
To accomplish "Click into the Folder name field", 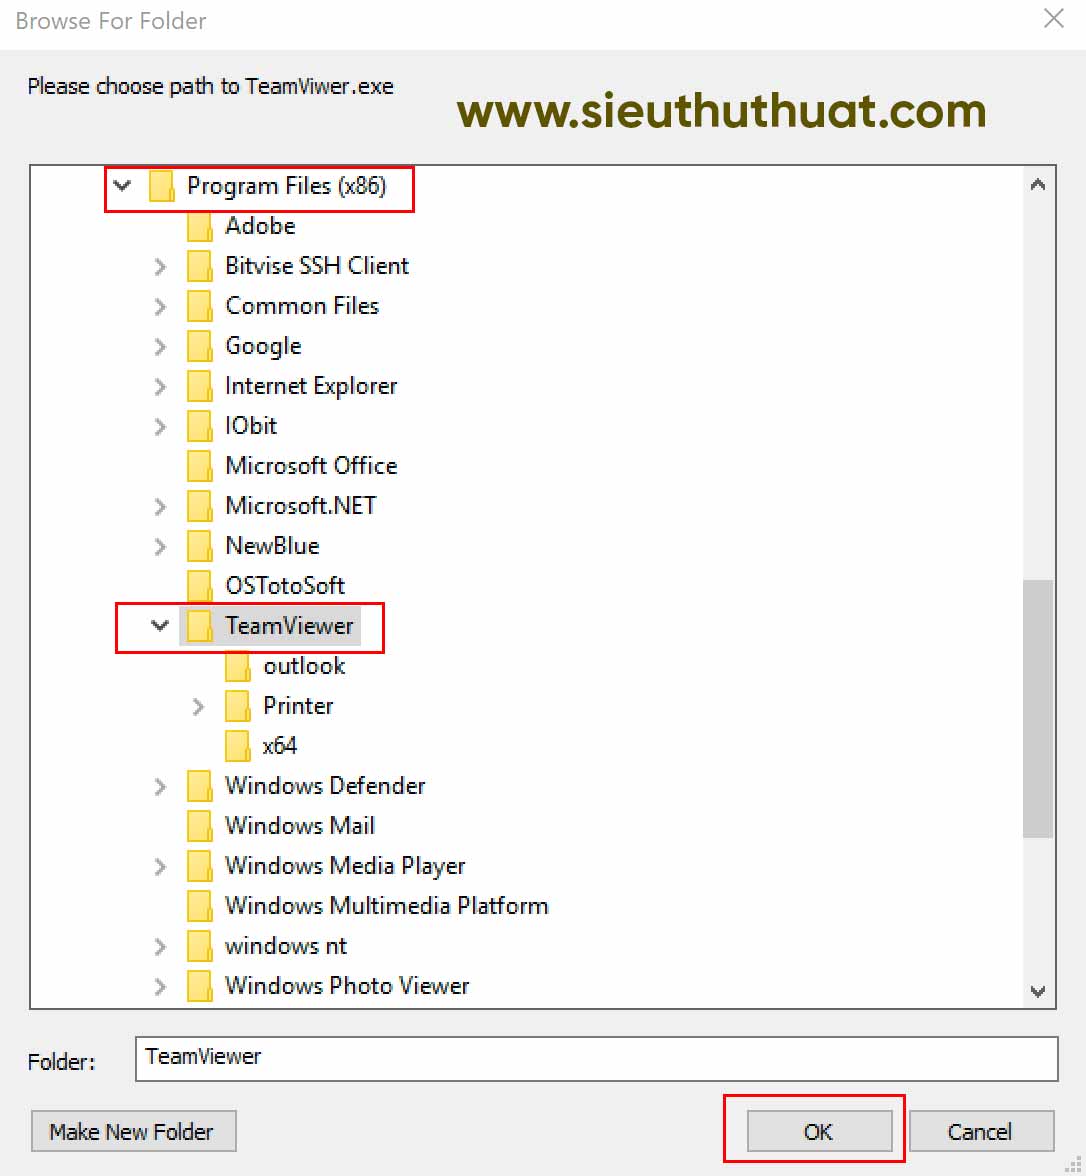I will [x=596, y=1058].
